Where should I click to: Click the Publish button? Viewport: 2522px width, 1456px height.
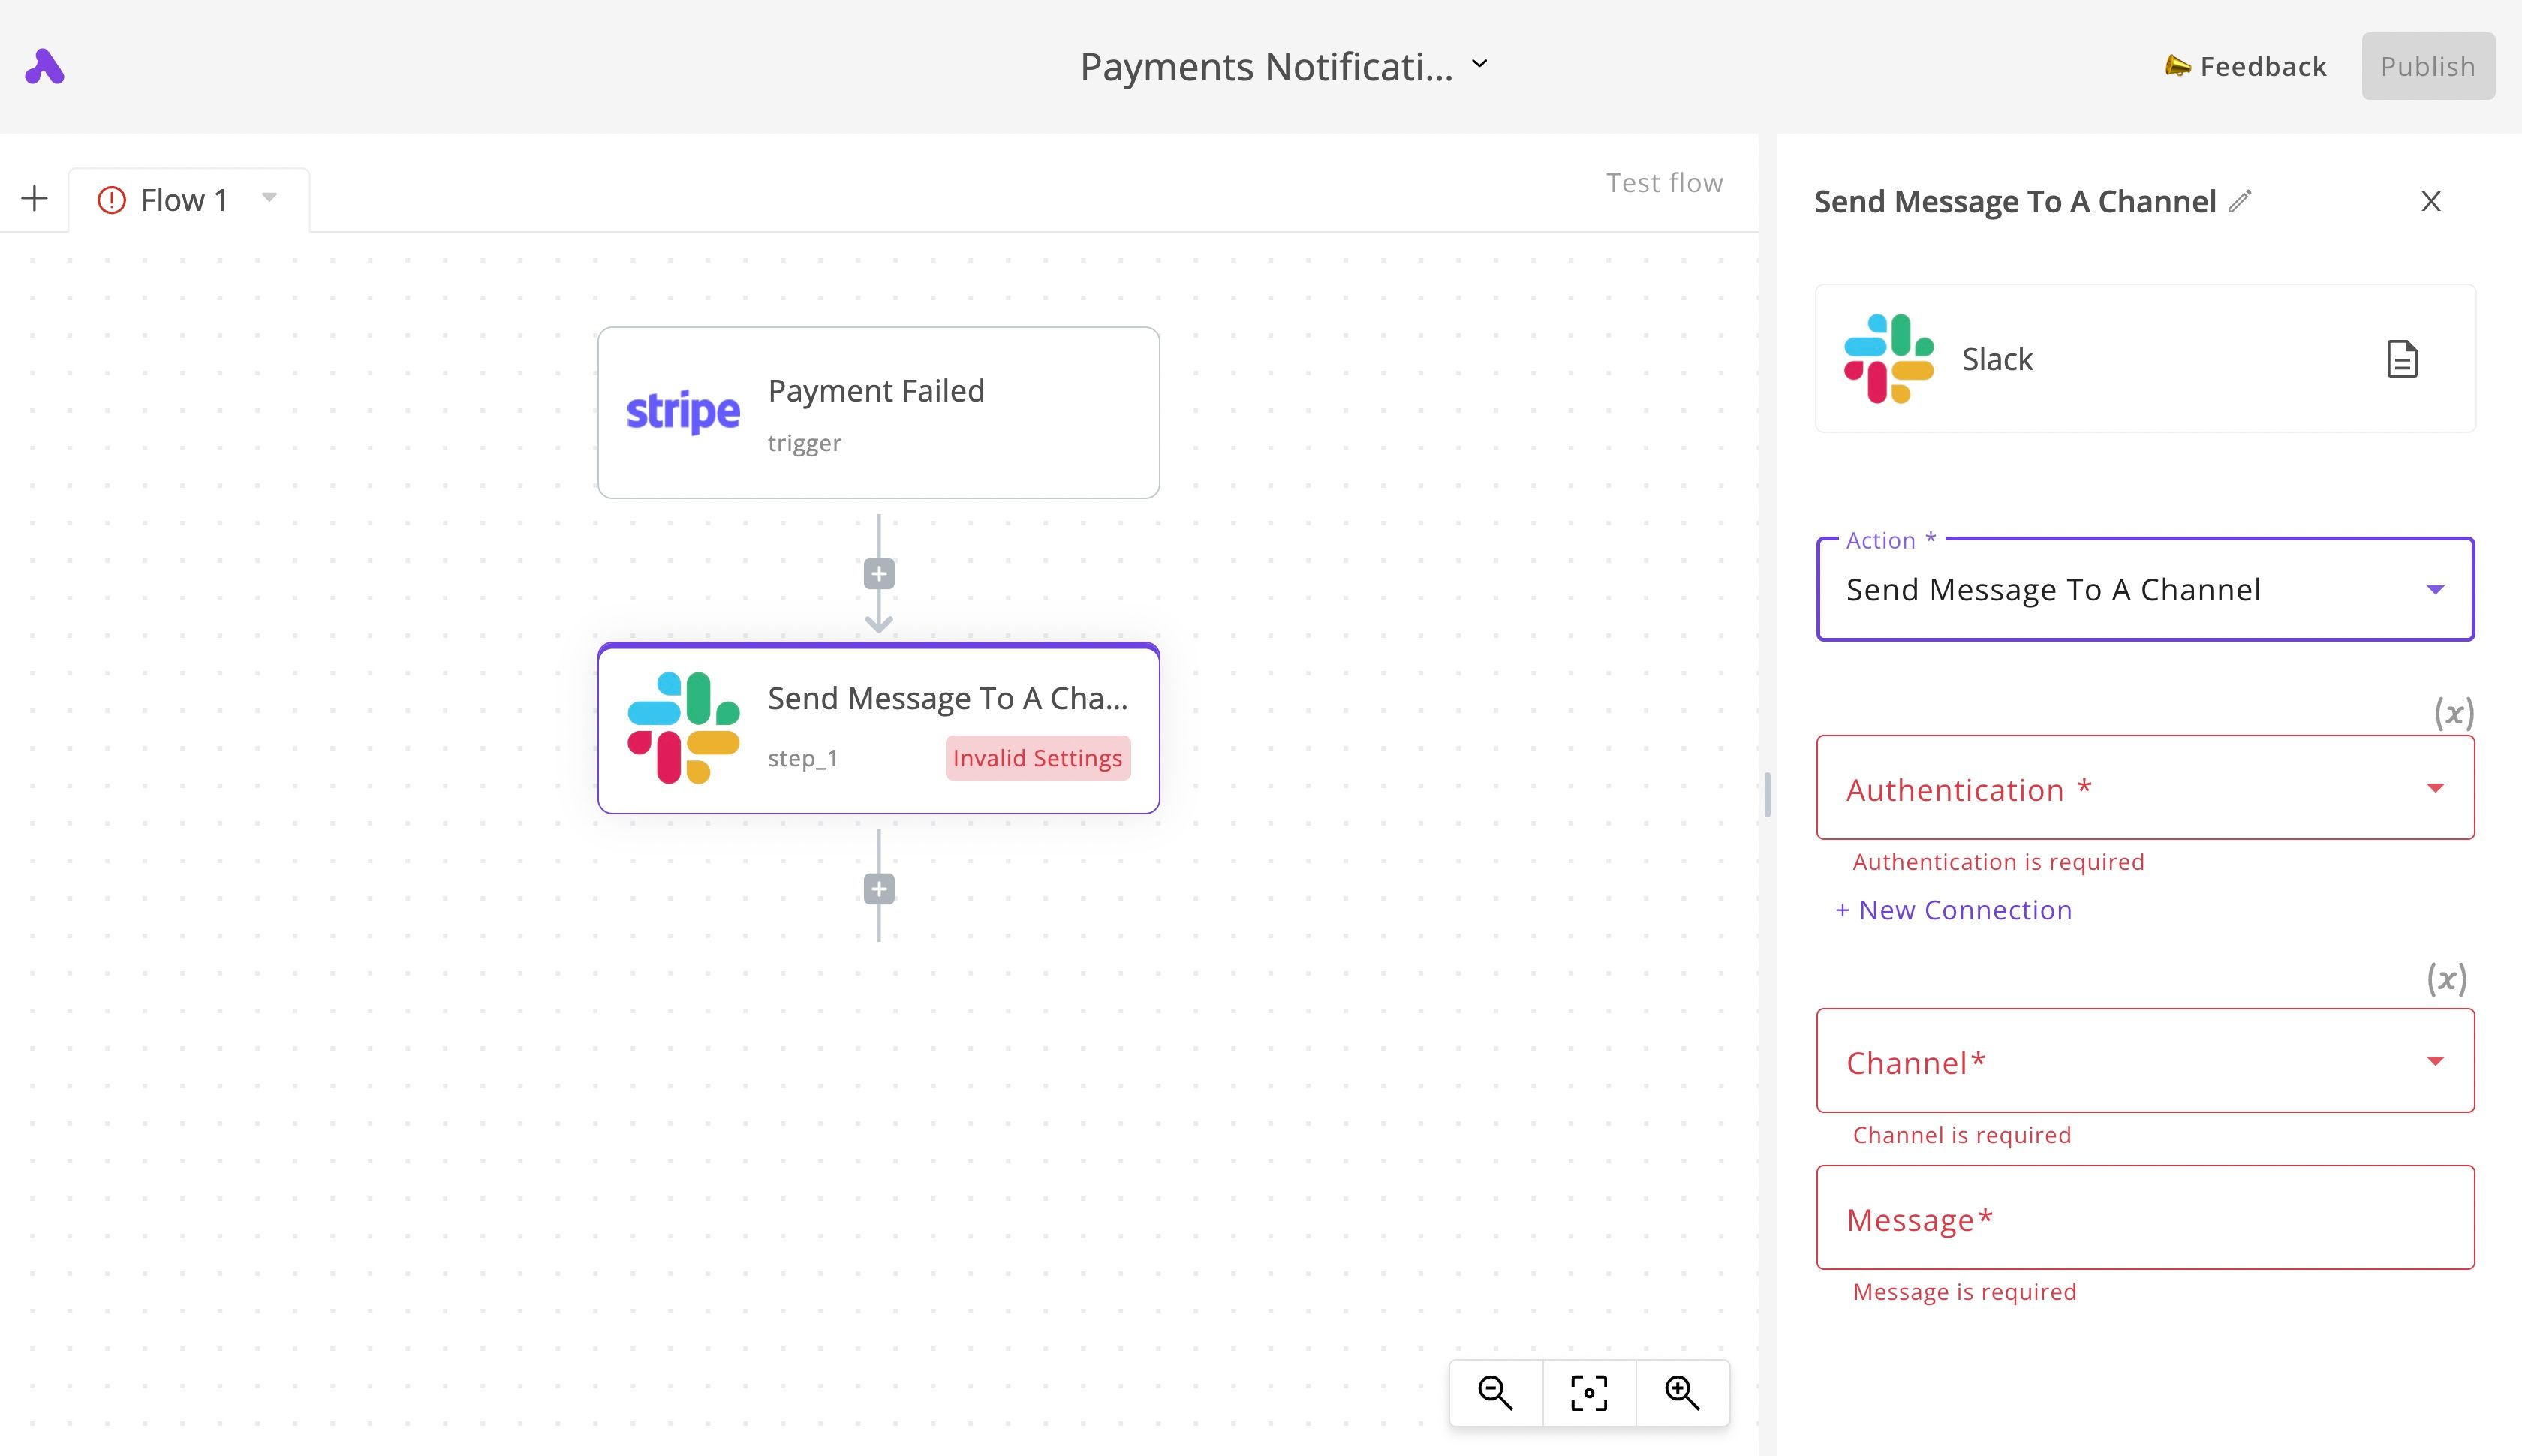point(2427,66)
